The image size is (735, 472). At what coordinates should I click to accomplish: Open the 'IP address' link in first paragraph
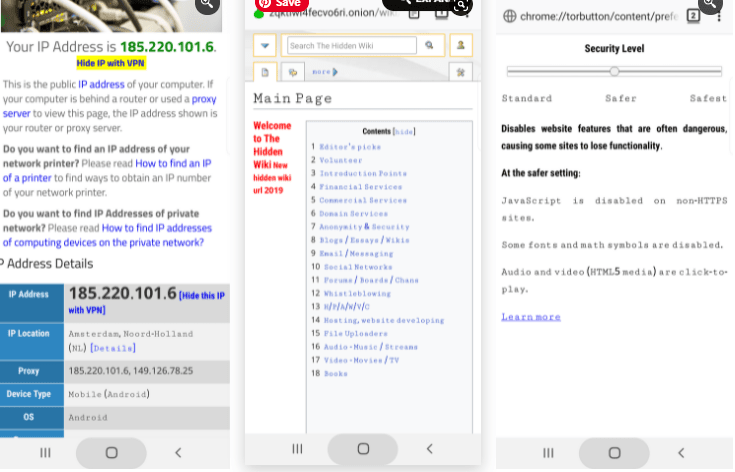(x=101, y=84)
